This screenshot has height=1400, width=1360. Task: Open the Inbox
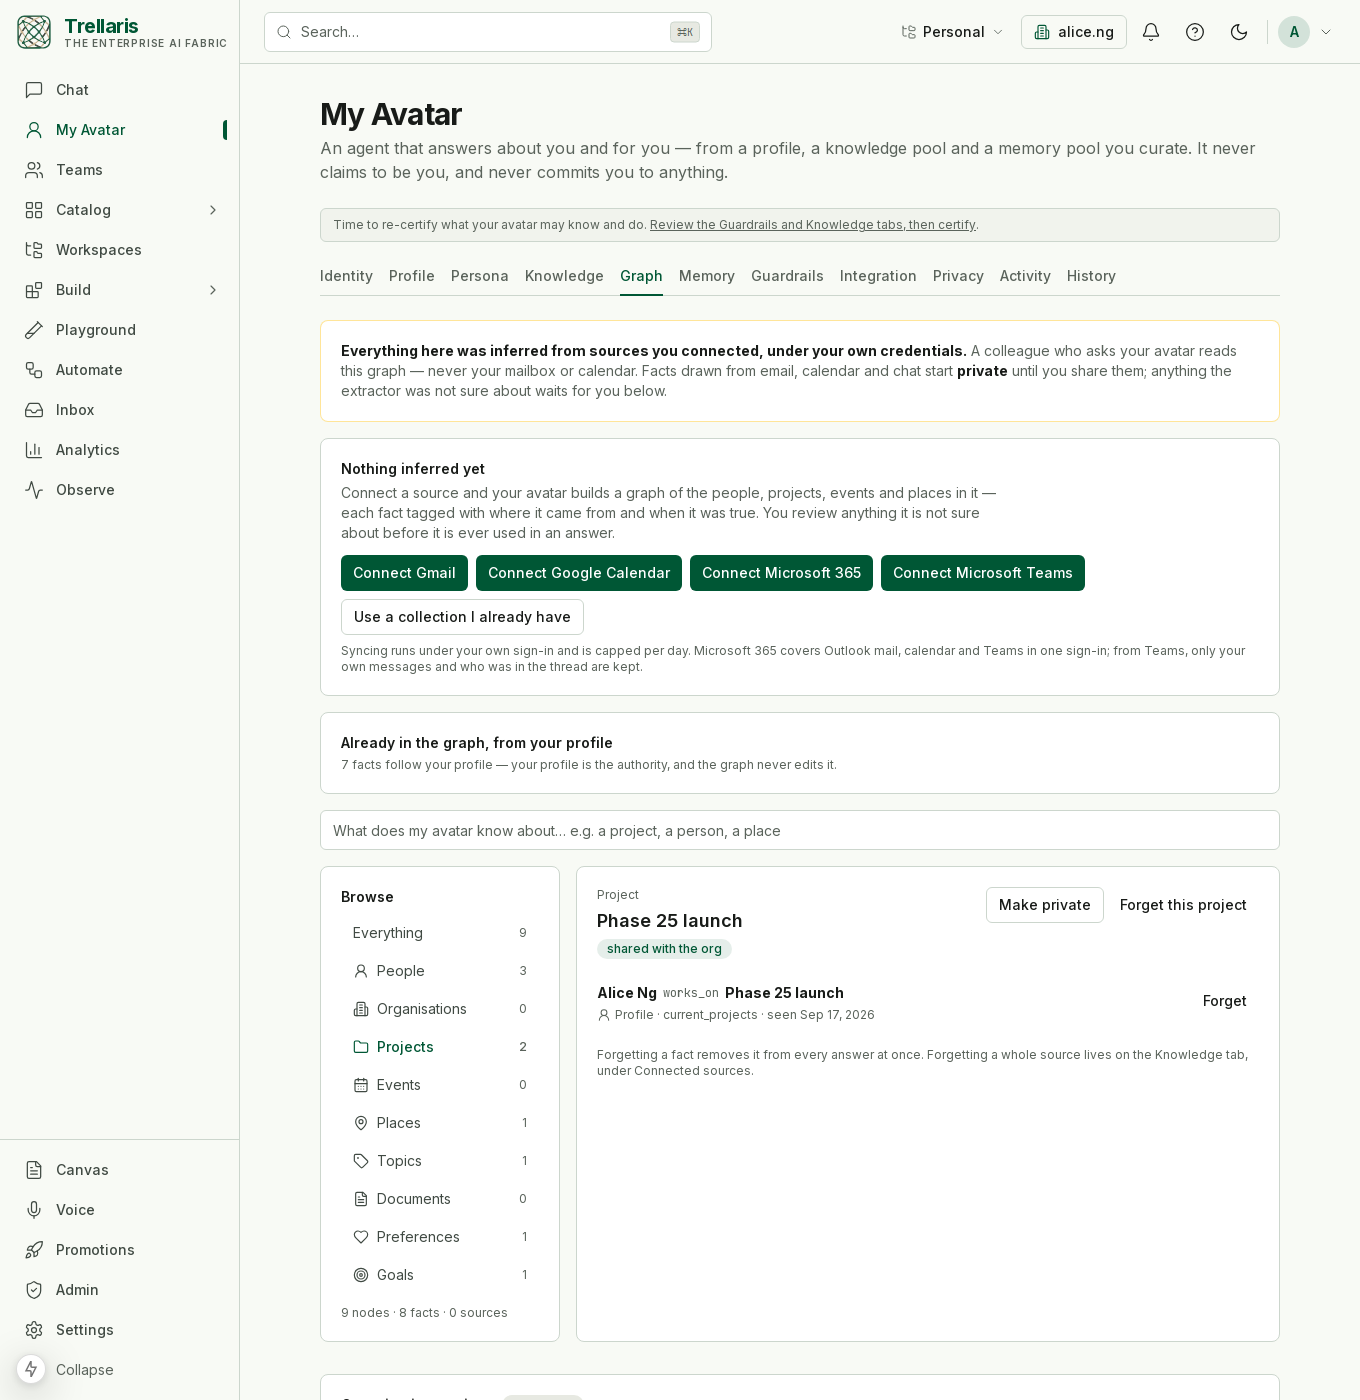[120, 410]
